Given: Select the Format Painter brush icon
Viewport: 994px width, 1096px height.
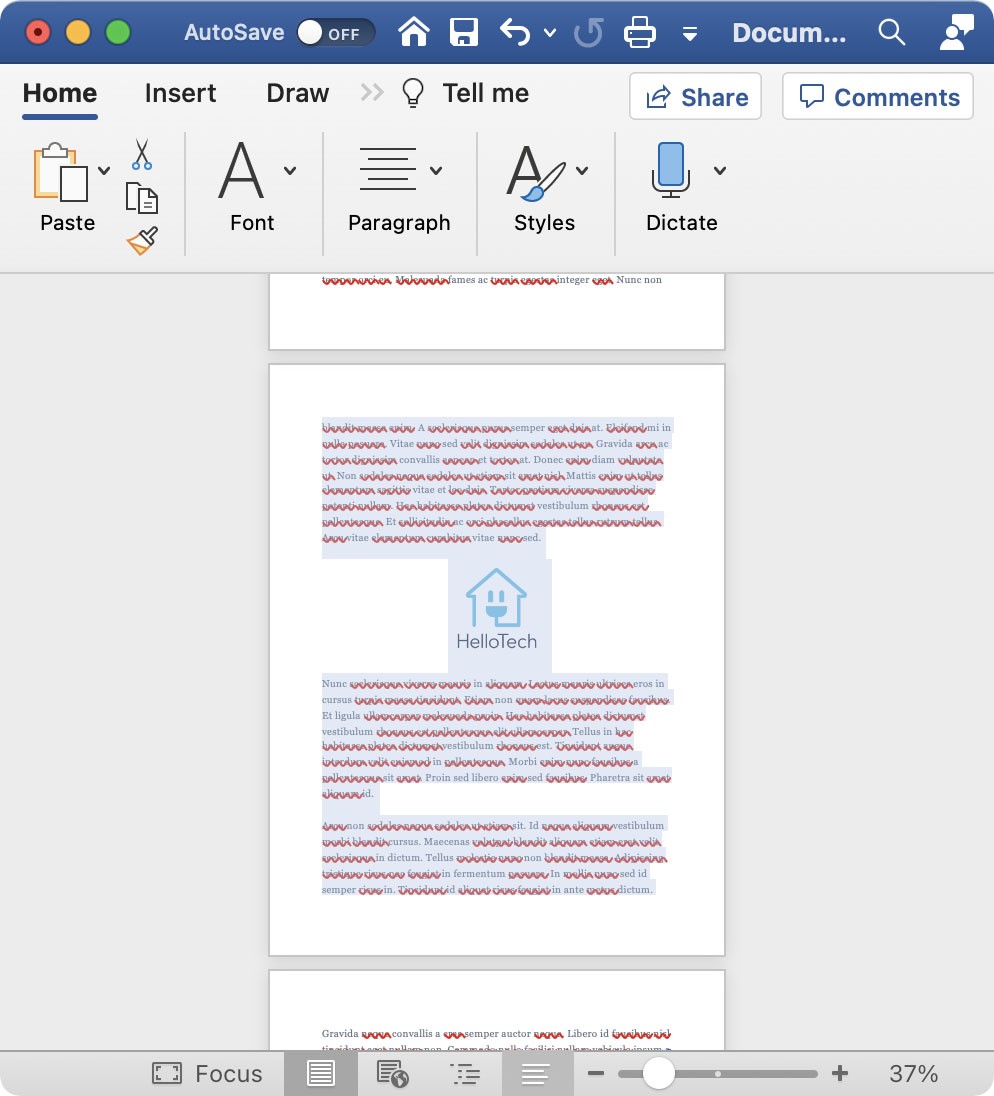Looking at the screenshot, I should [142, 240].
